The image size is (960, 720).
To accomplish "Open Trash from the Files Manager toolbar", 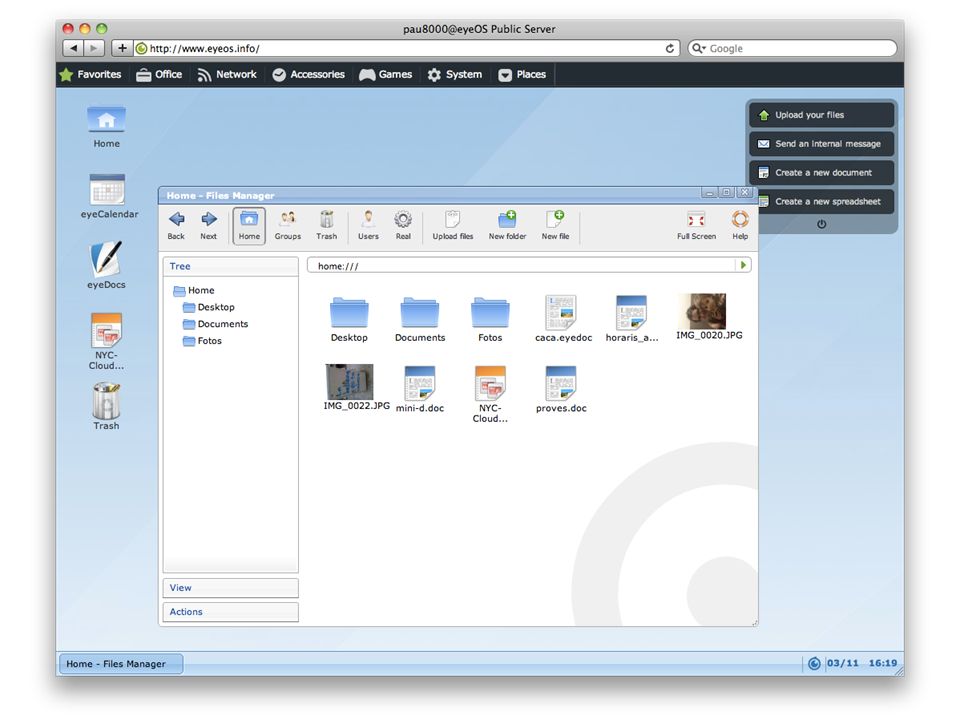I will click(326, 225).
